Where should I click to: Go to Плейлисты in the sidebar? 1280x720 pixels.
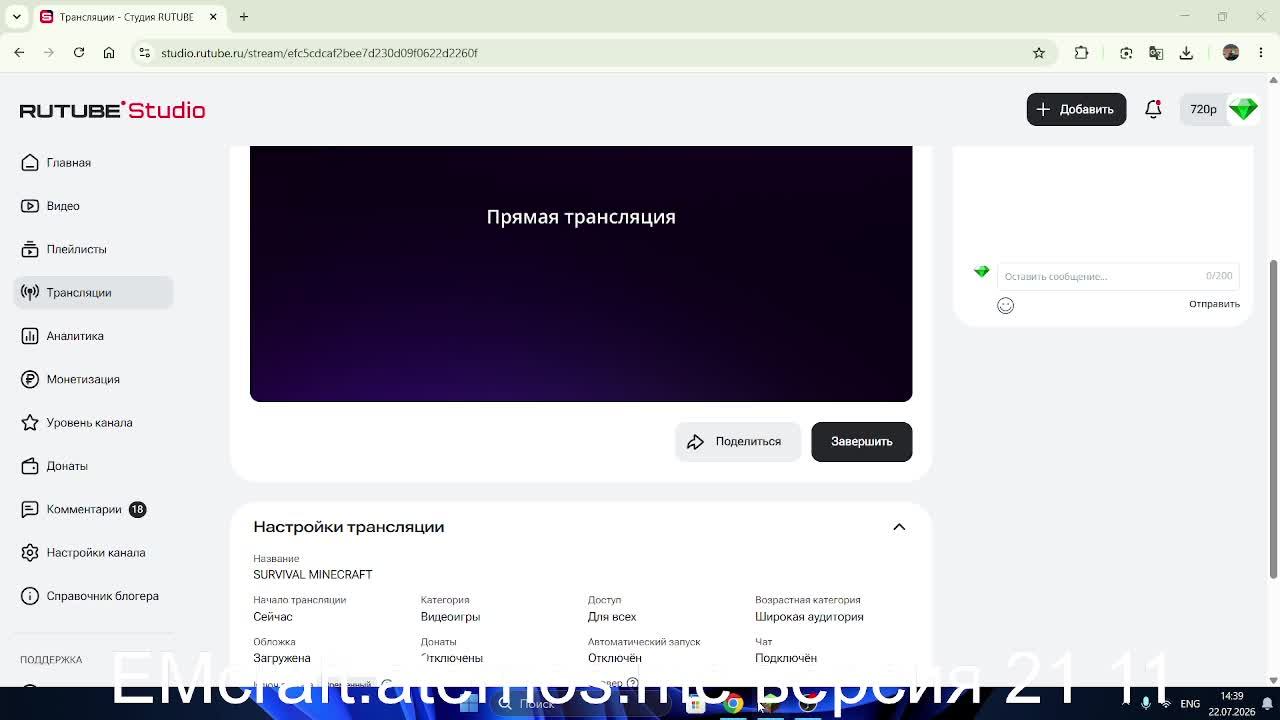tap(76, 249)
